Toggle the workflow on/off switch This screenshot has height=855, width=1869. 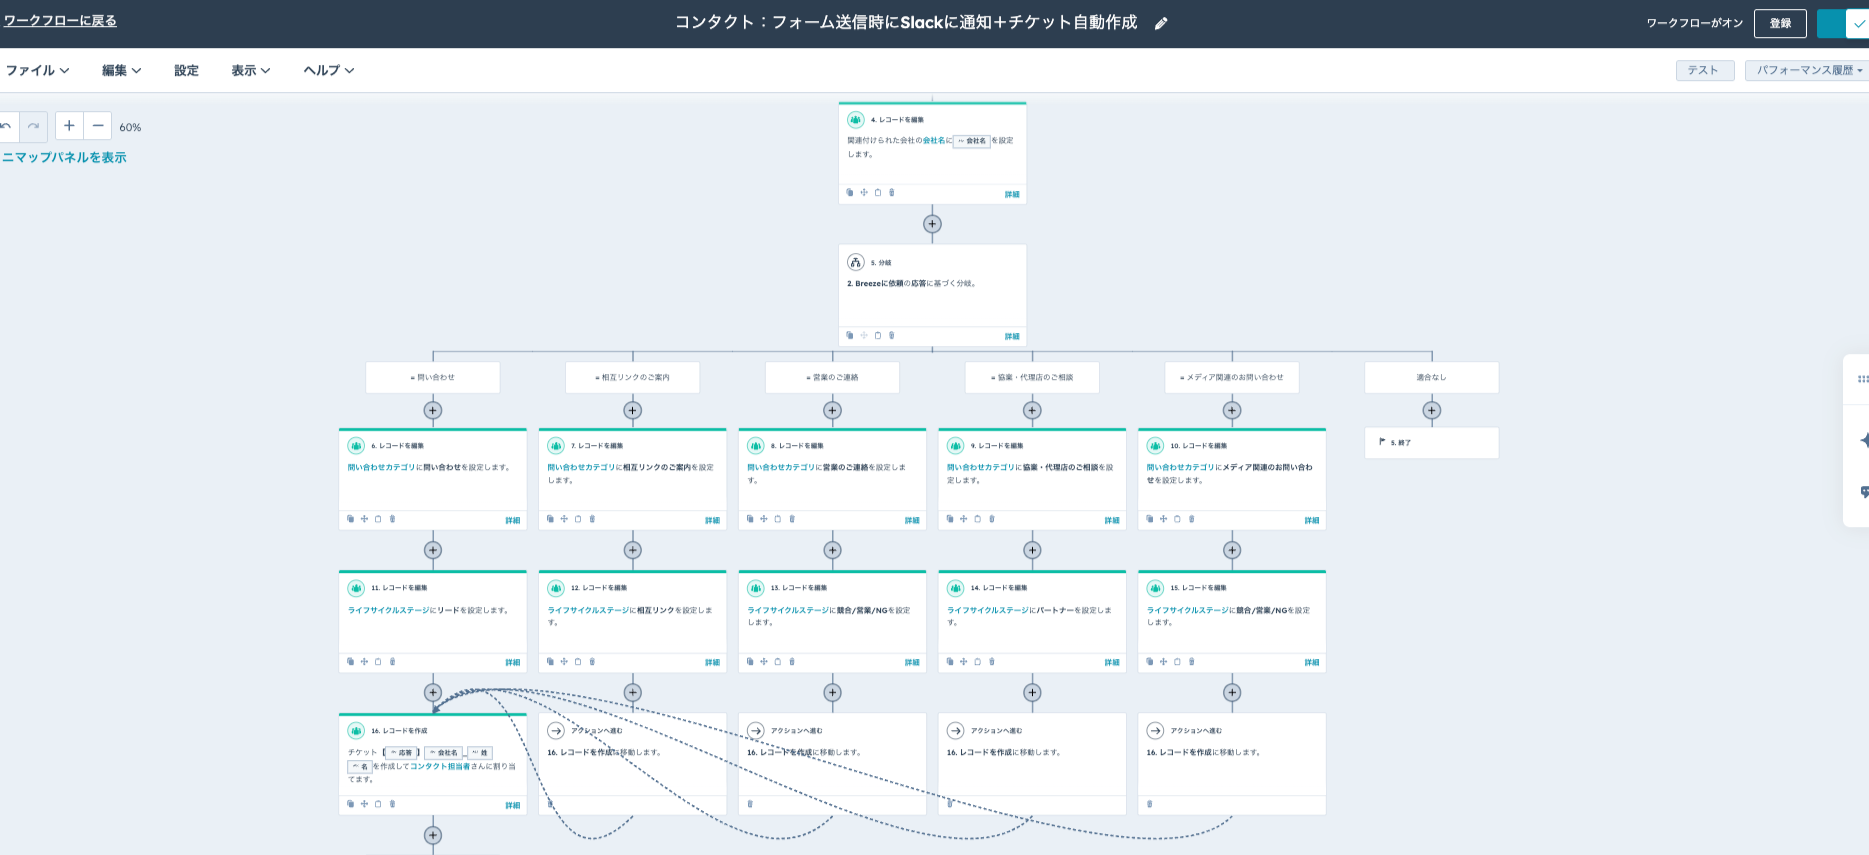click(1845, 23)
